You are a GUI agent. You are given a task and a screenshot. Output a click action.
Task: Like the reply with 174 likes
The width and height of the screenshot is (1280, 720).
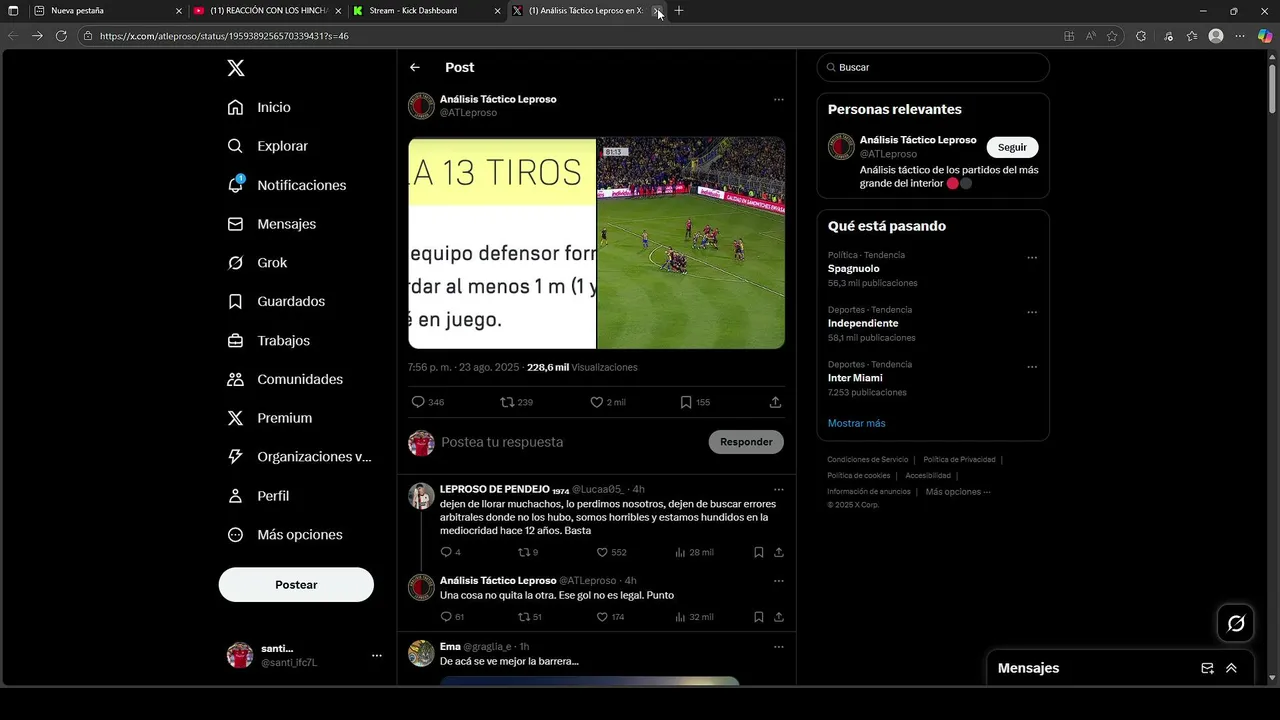[x=610, y=617]
